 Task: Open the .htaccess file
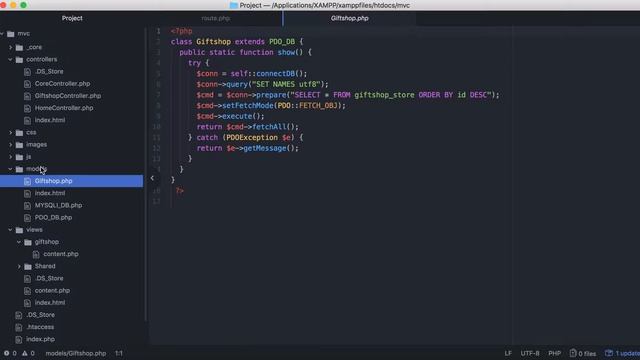click(40, 327)
